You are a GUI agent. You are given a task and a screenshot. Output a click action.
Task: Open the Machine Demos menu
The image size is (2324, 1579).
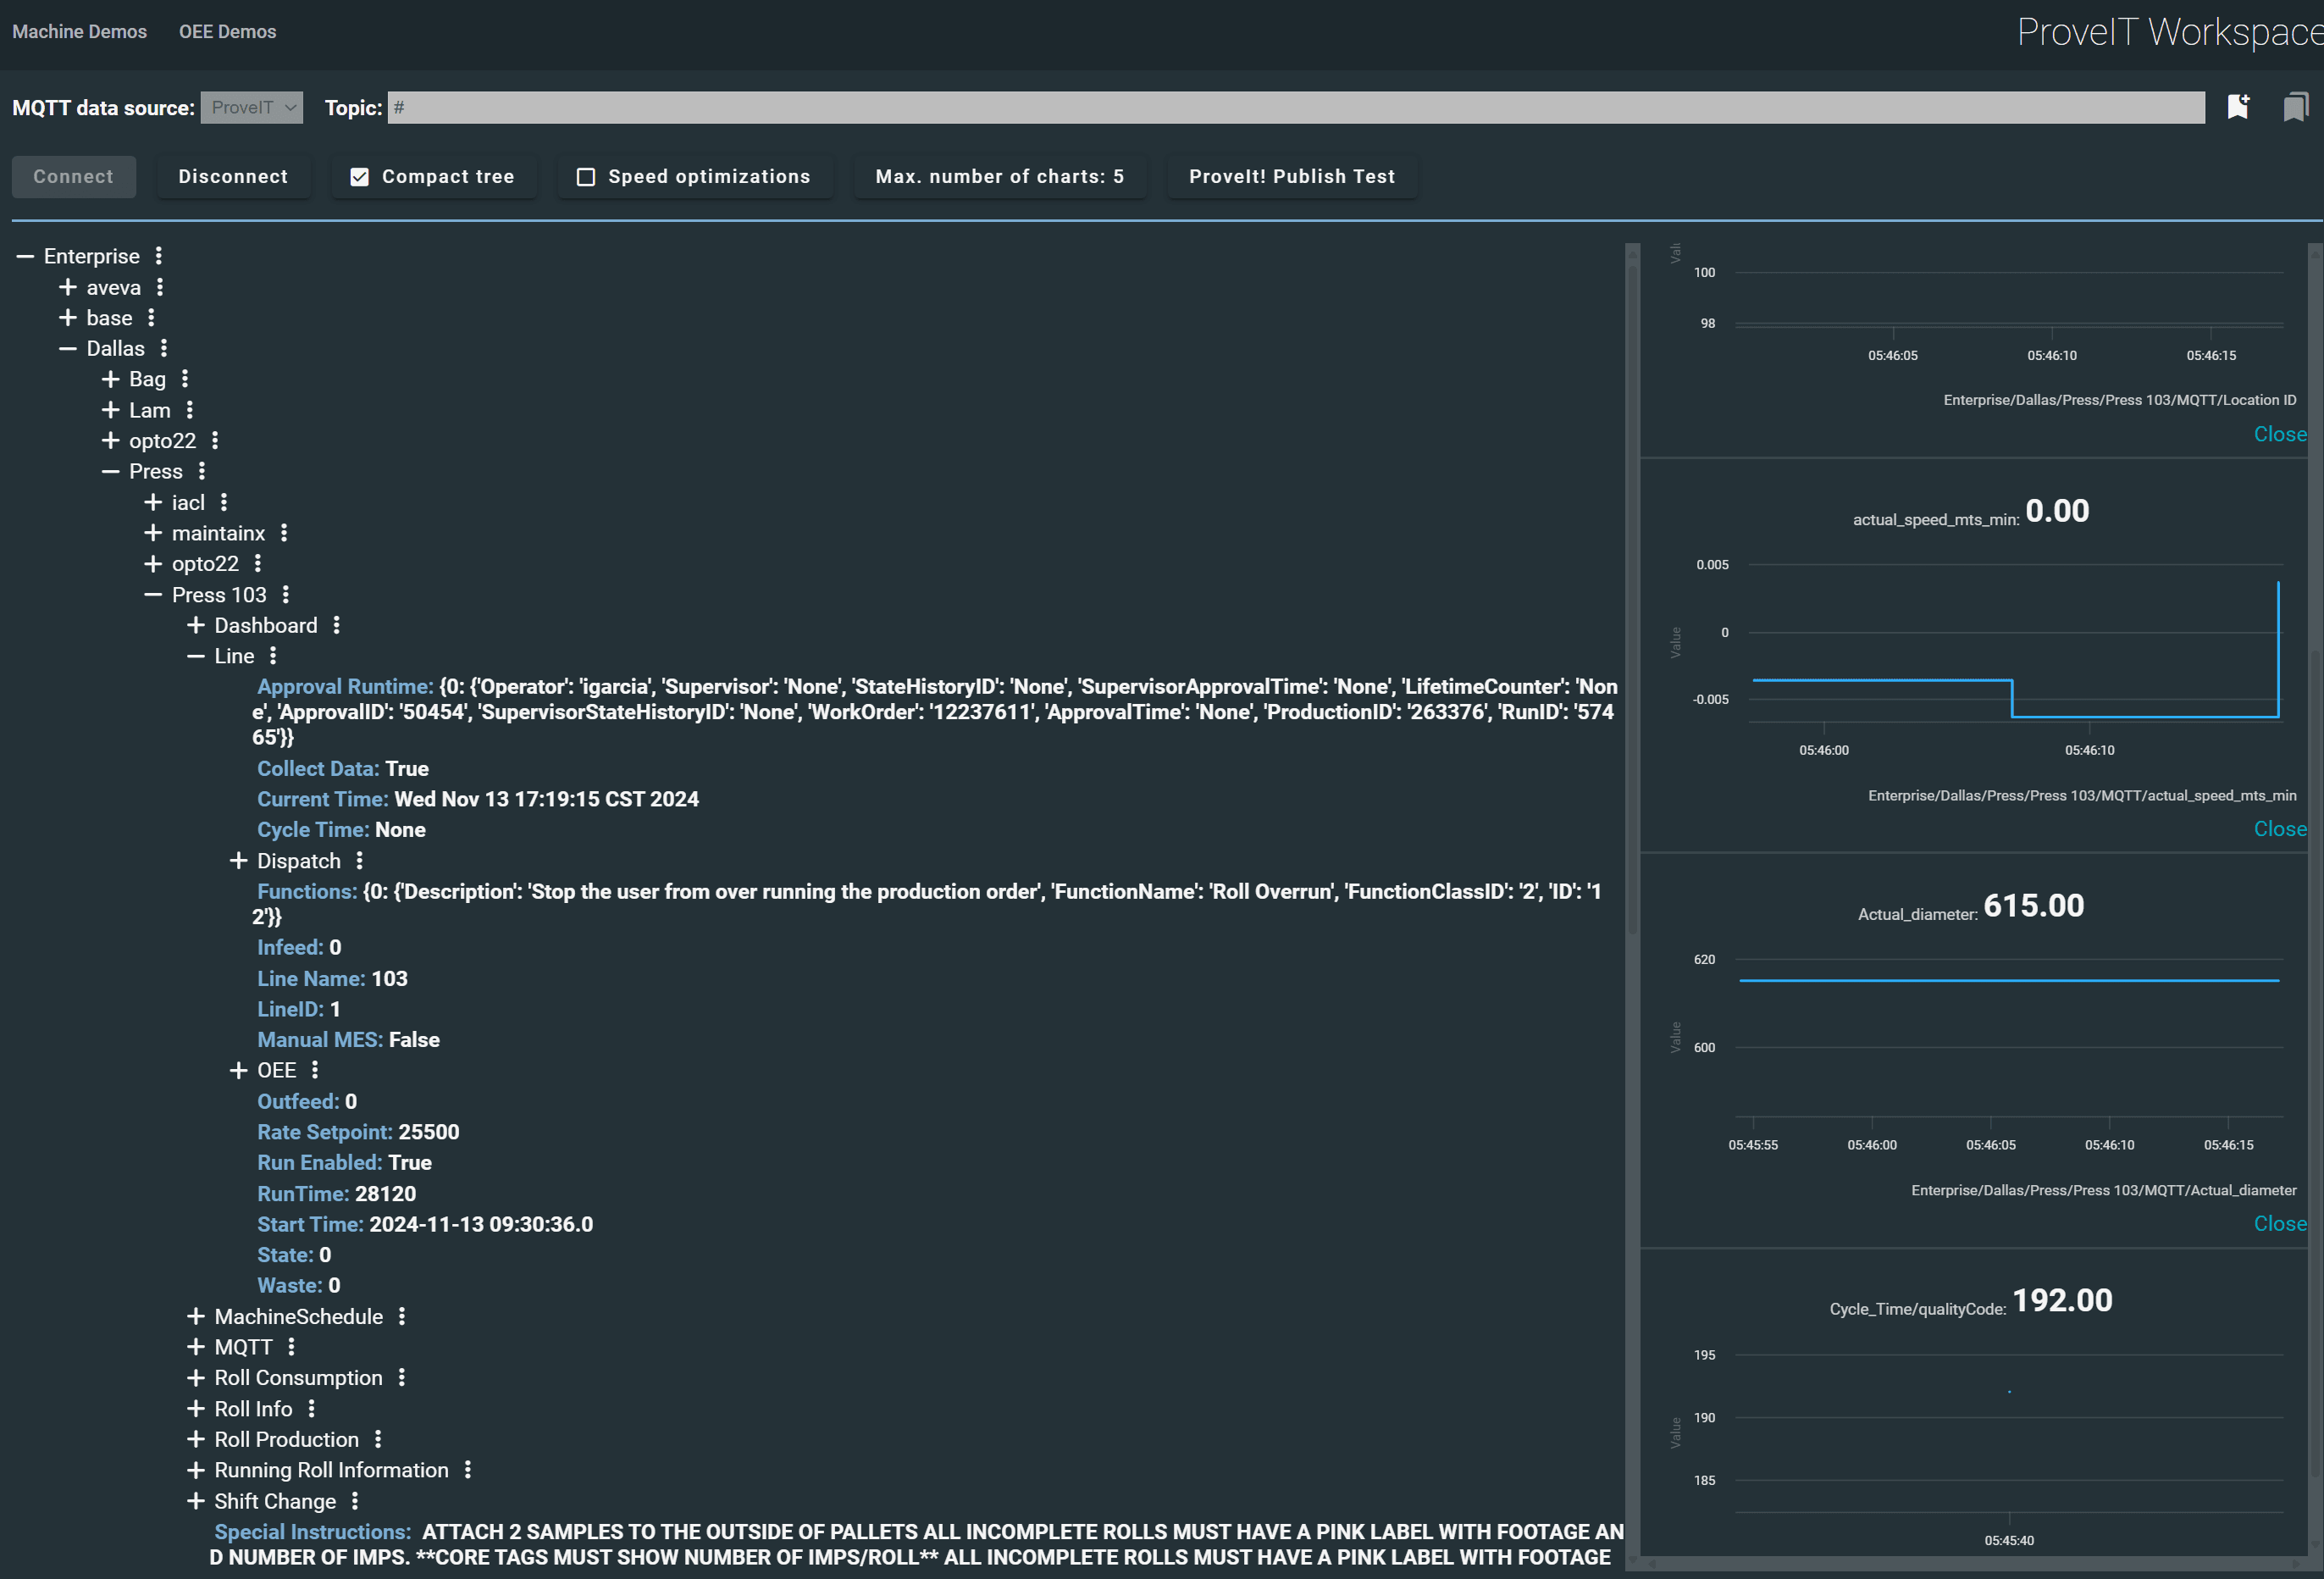(x=79, y=31)
